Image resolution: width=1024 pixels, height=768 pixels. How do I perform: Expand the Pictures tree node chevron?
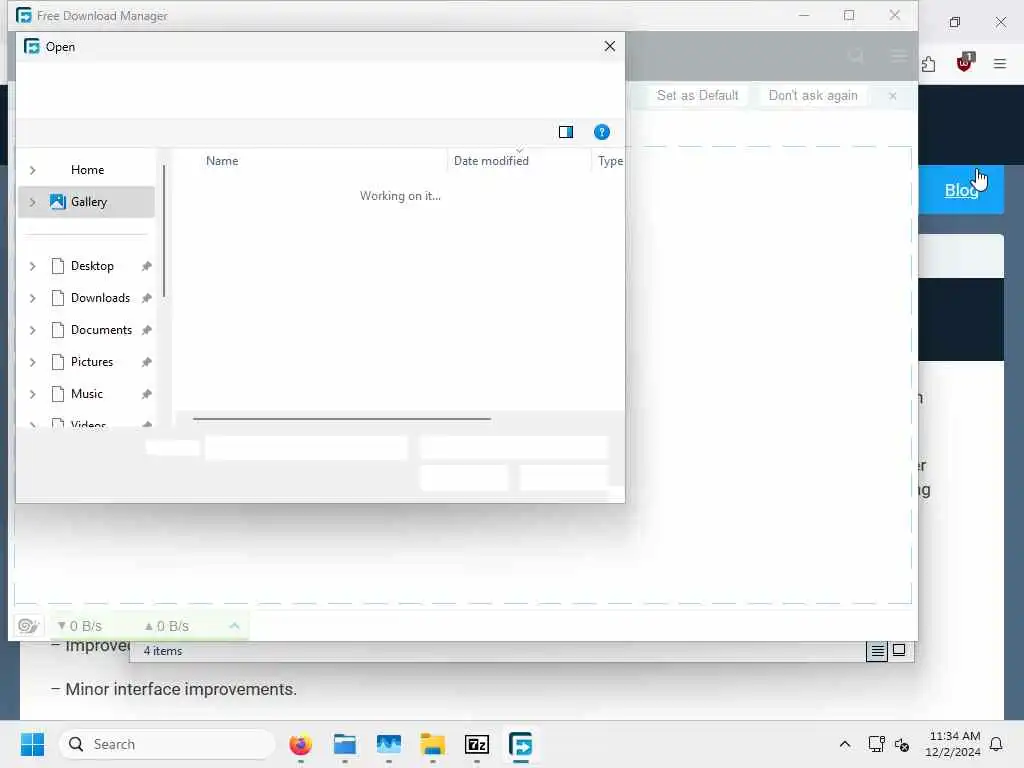pyautogui.click(x=33, y=362)
